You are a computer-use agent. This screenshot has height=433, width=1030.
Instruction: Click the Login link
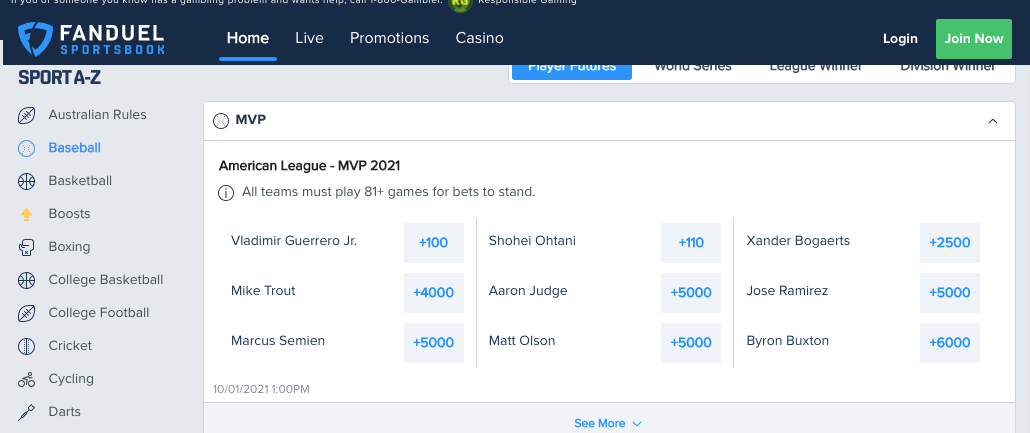(900, 39)
